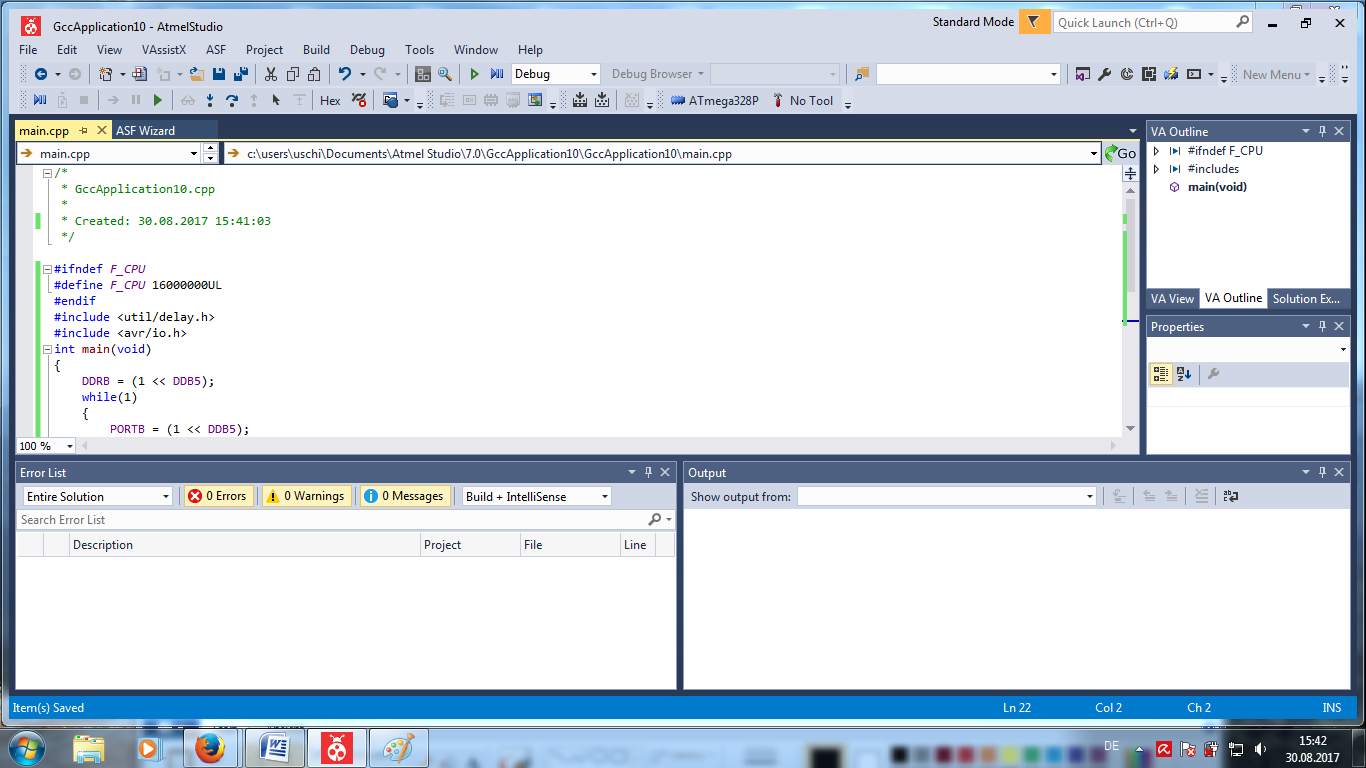Click the Cut scissors icon
The width and height of the screenshot is (1366, 768).
point(270,74)
